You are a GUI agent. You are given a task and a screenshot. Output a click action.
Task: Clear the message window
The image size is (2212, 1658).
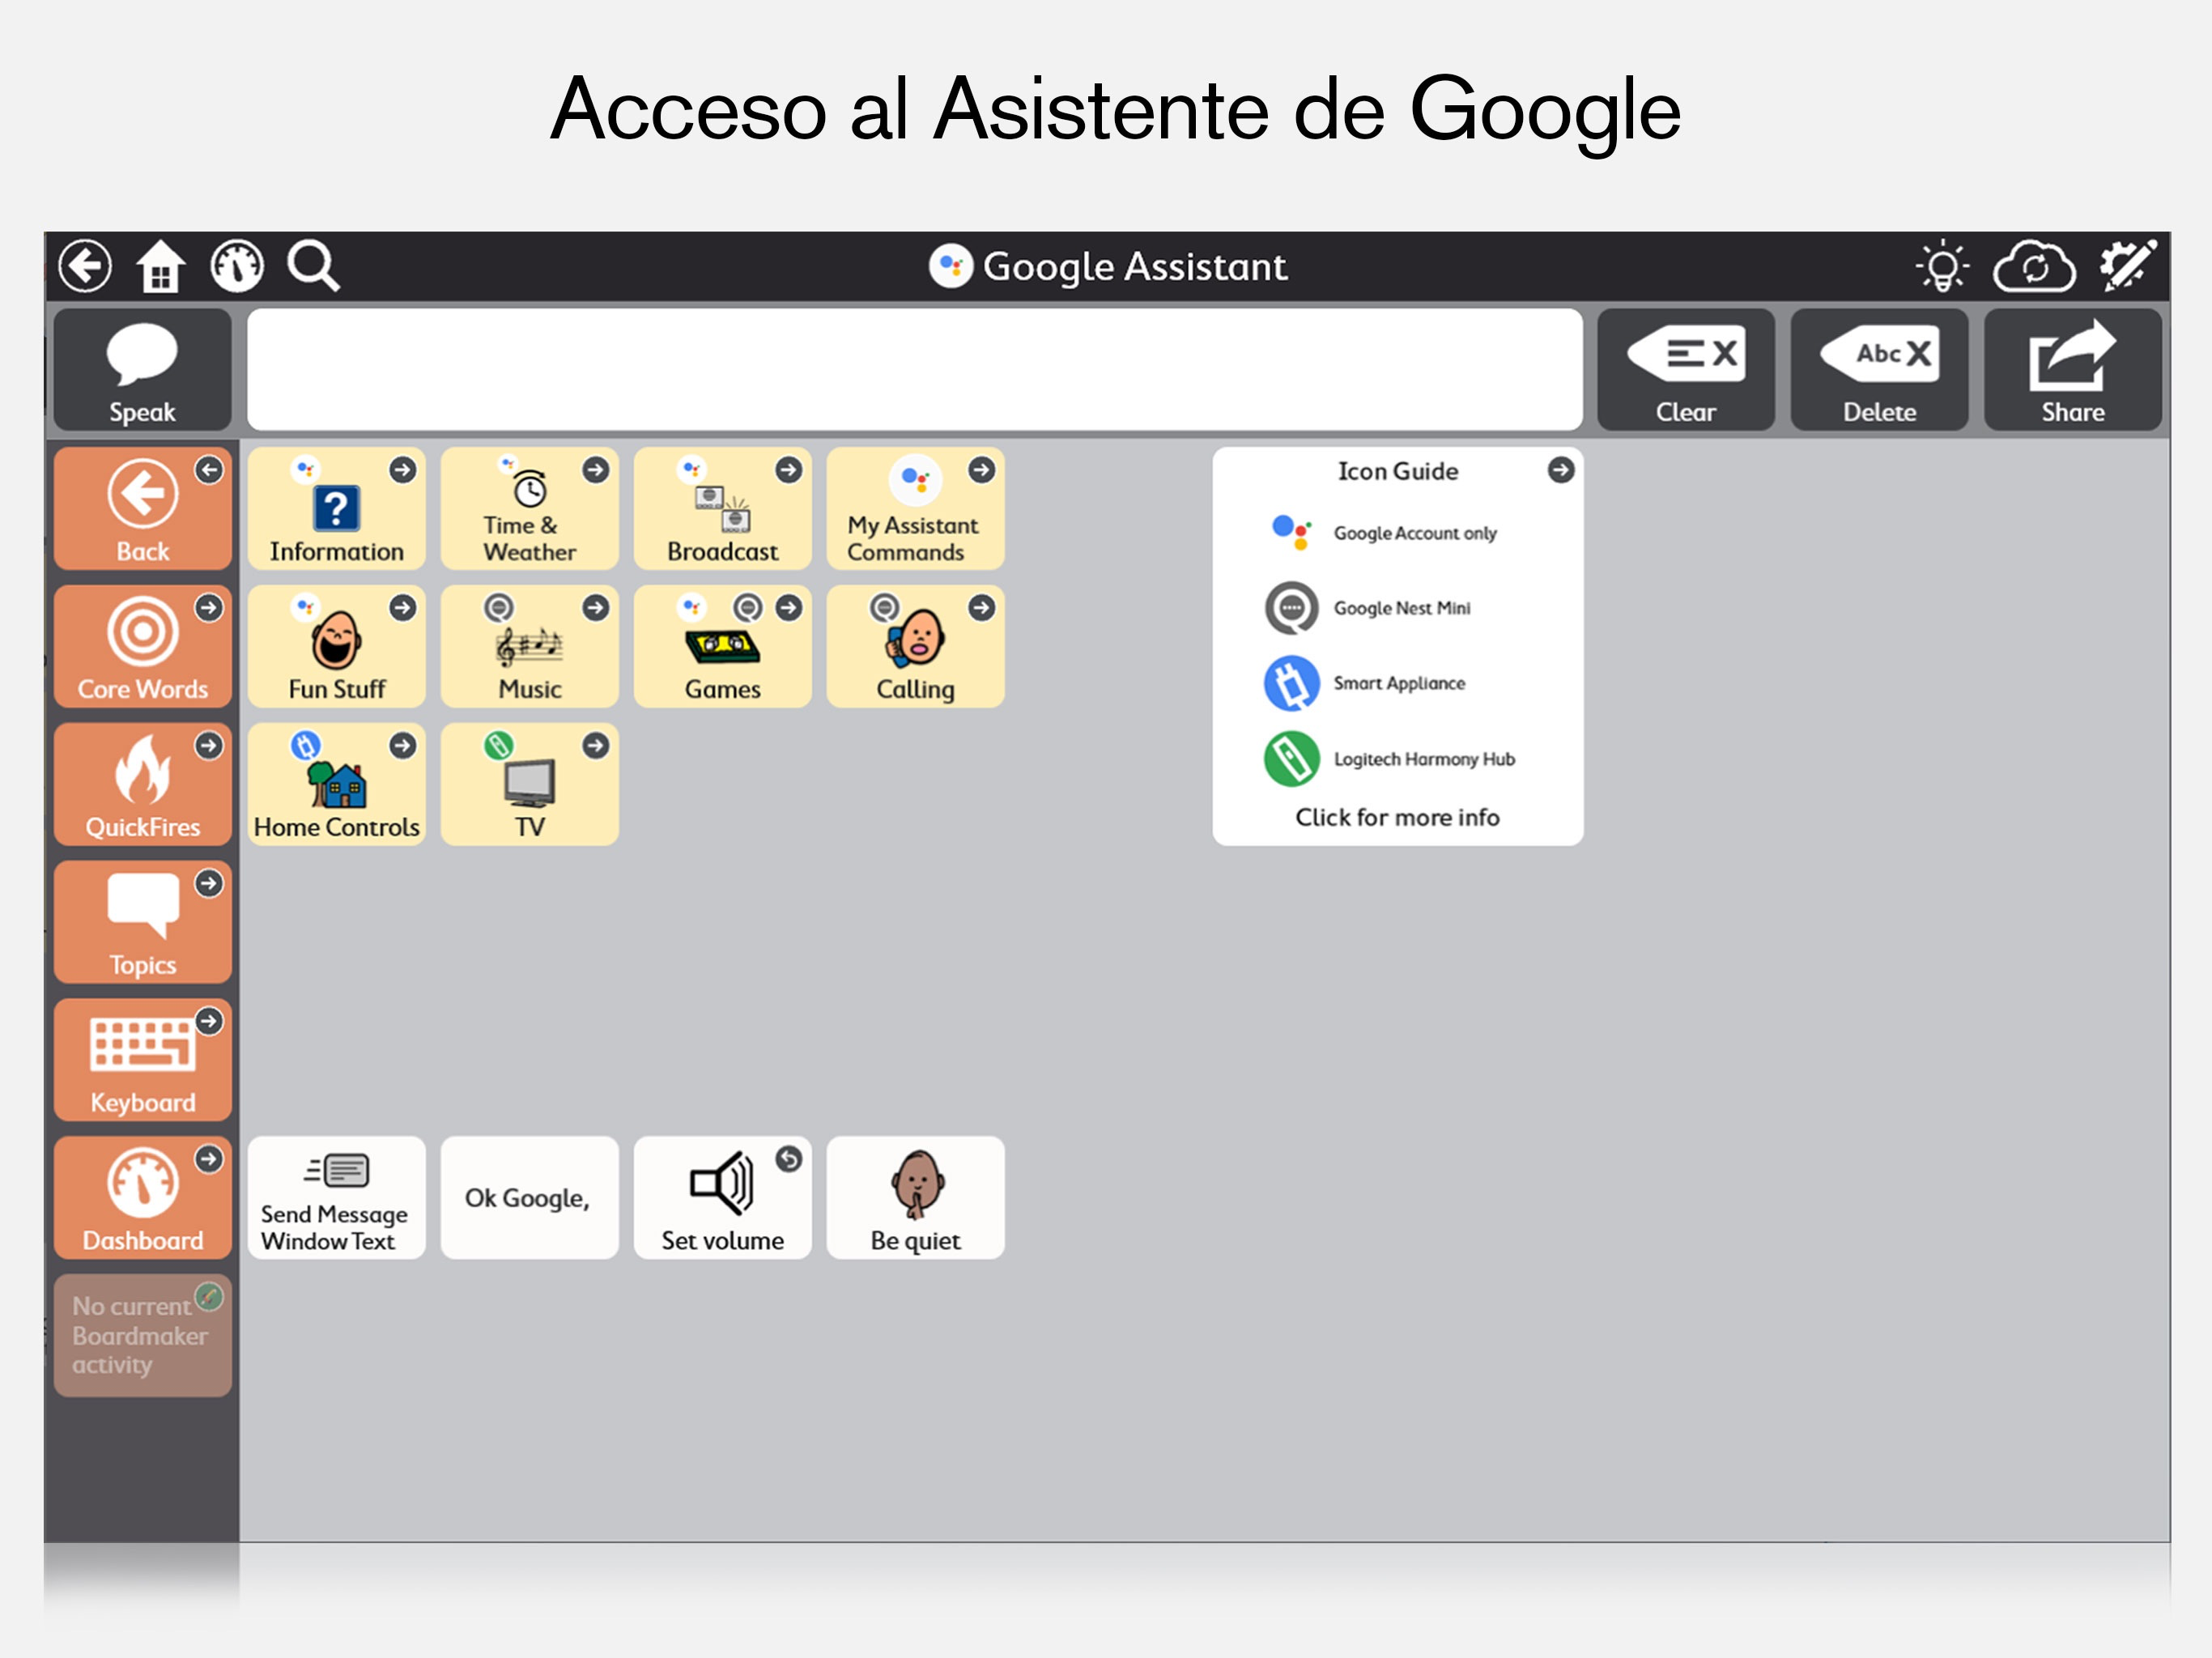point(1685,370)
